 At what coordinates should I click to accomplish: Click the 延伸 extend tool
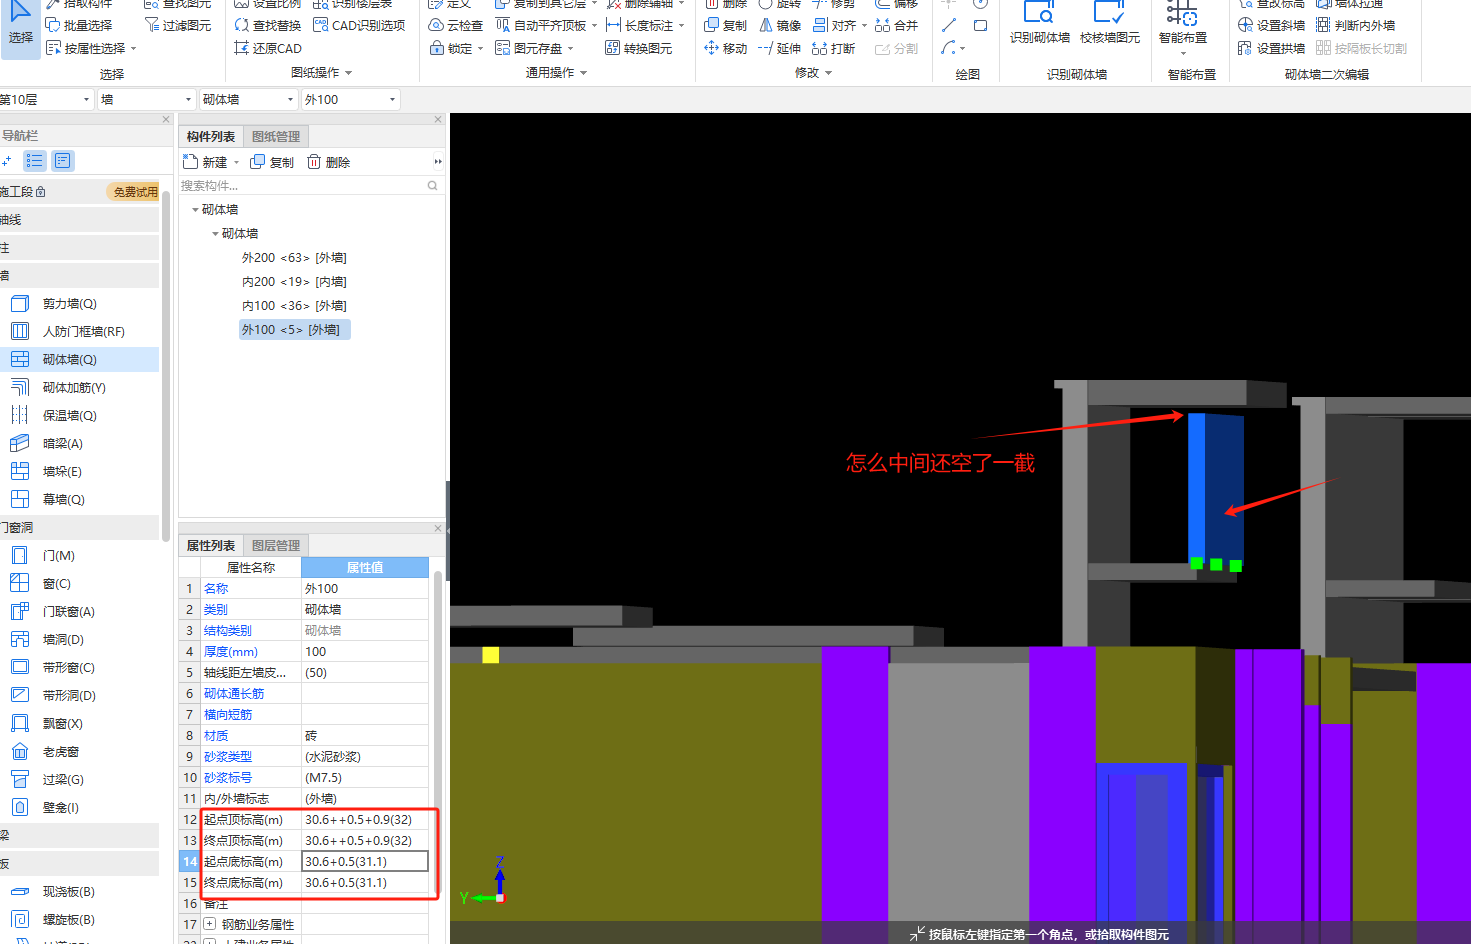click(780, 48)
